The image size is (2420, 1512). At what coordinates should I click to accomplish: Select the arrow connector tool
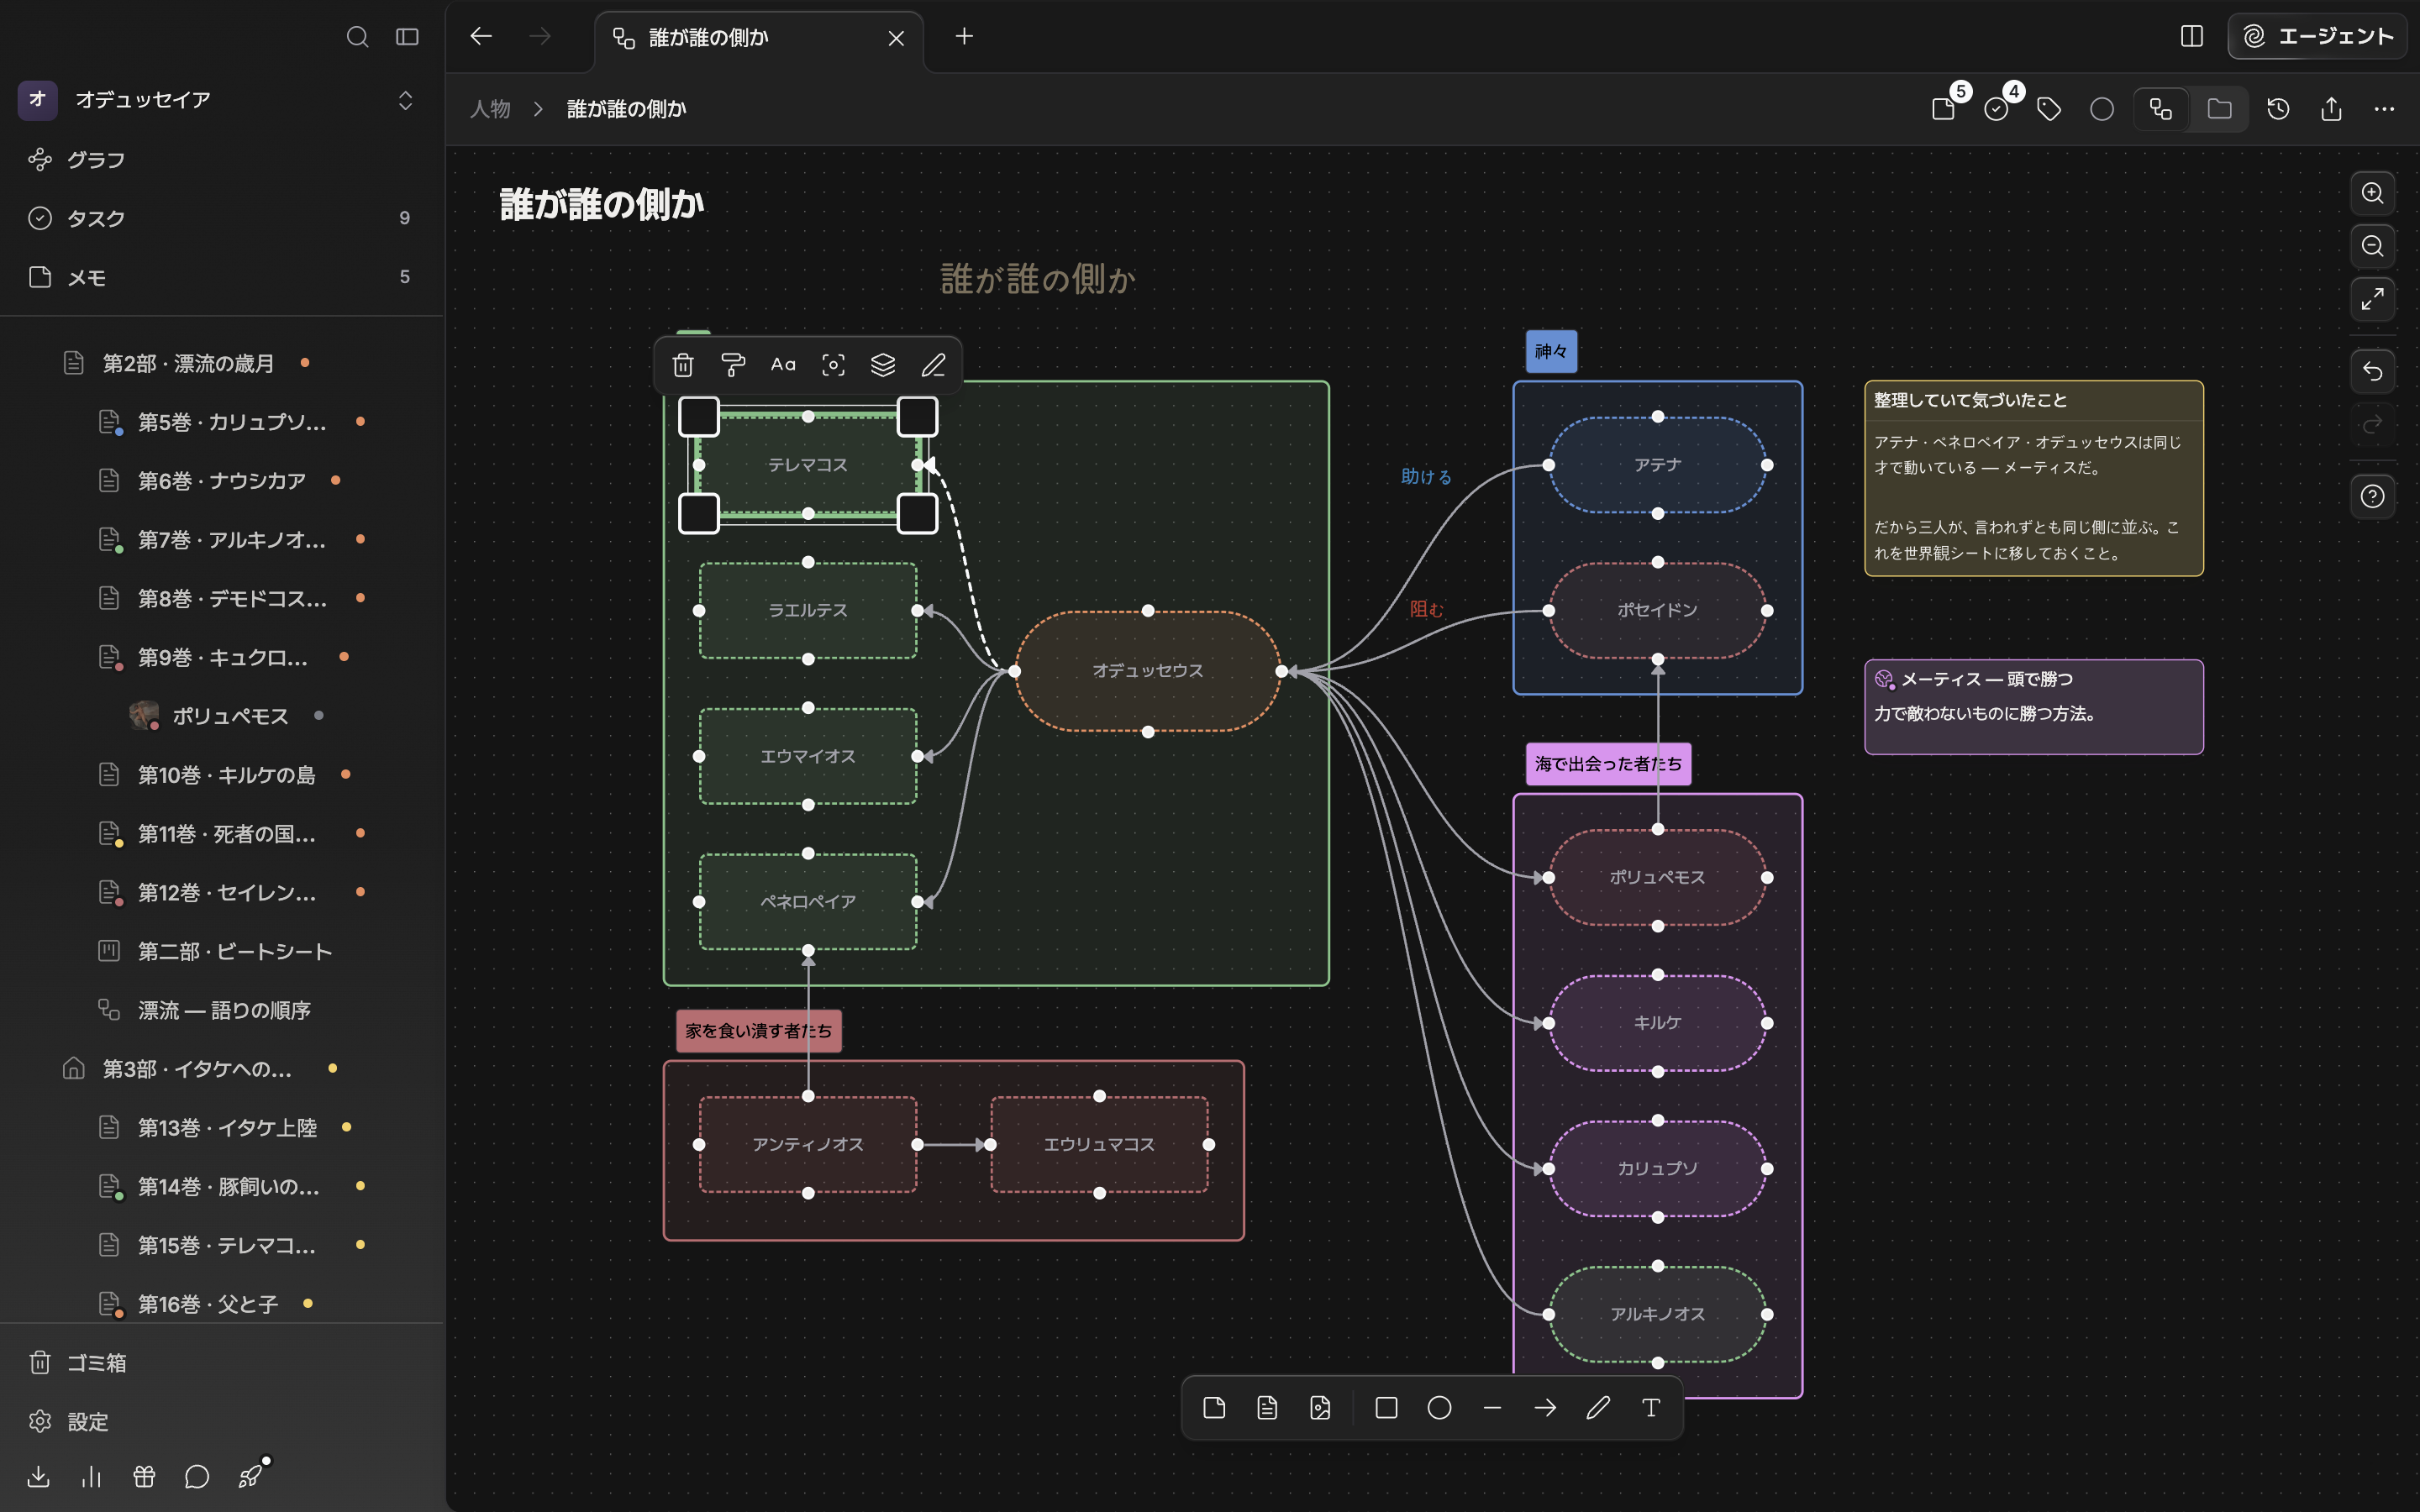(1545, 1408)
